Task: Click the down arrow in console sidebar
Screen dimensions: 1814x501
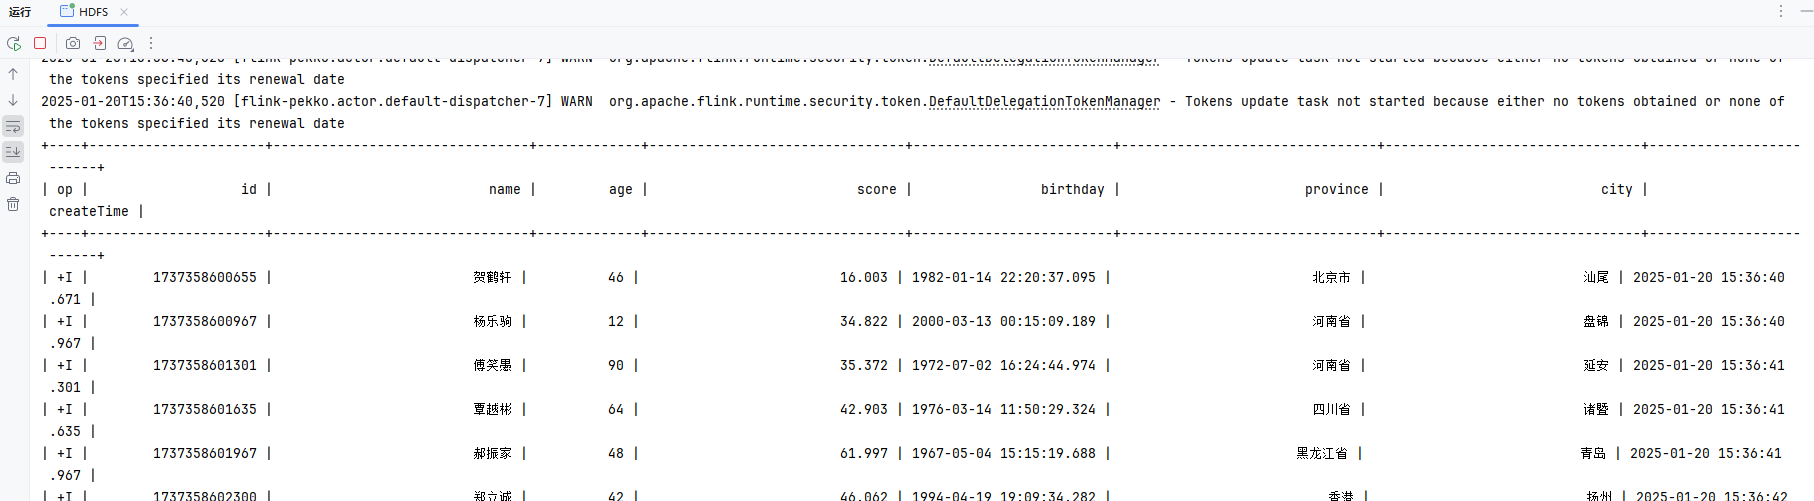Action: point(13,100)
